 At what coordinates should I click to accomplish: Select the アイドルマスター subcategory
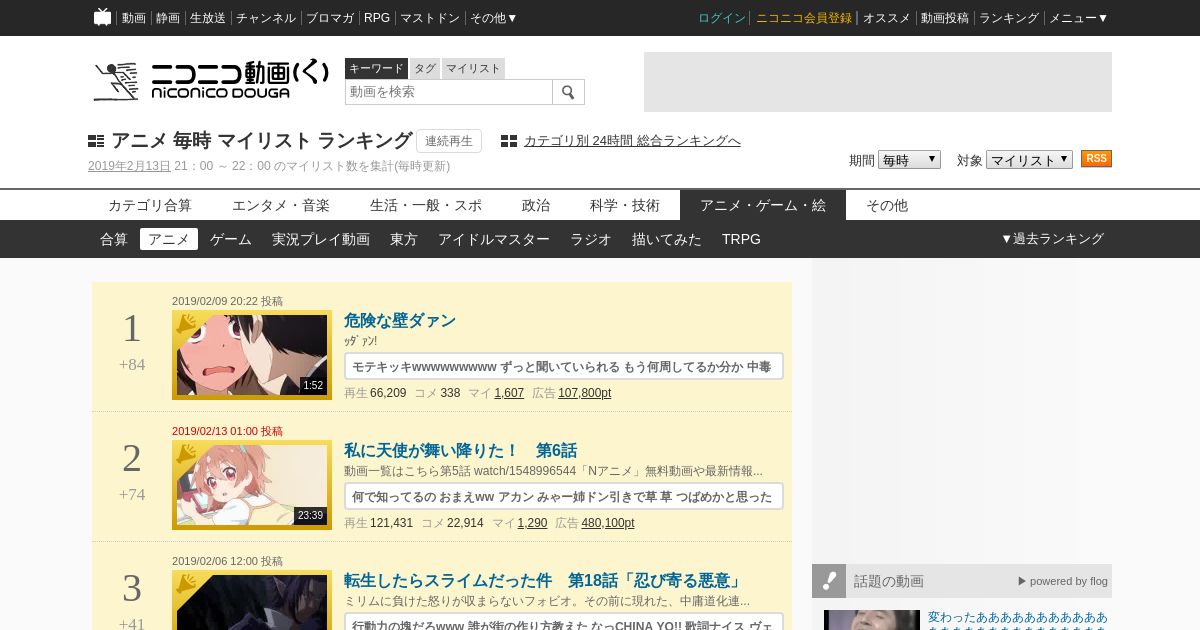(x=494, y=239)
